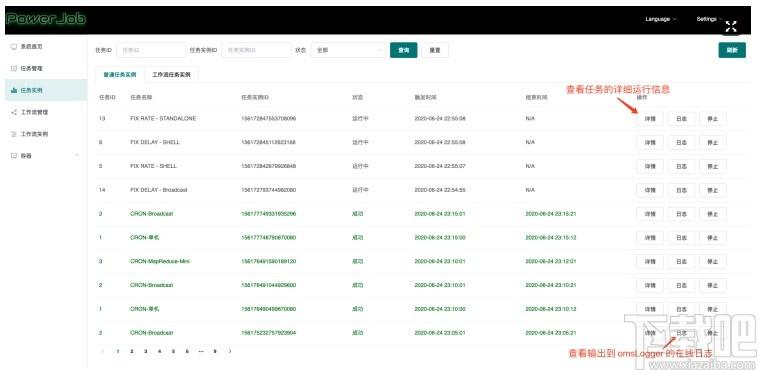The height and width of the screenshot is (370, 759).
Task: Open 详情 for CRON-Broadcast triggered 23:15:01
Action: (650, 214)
